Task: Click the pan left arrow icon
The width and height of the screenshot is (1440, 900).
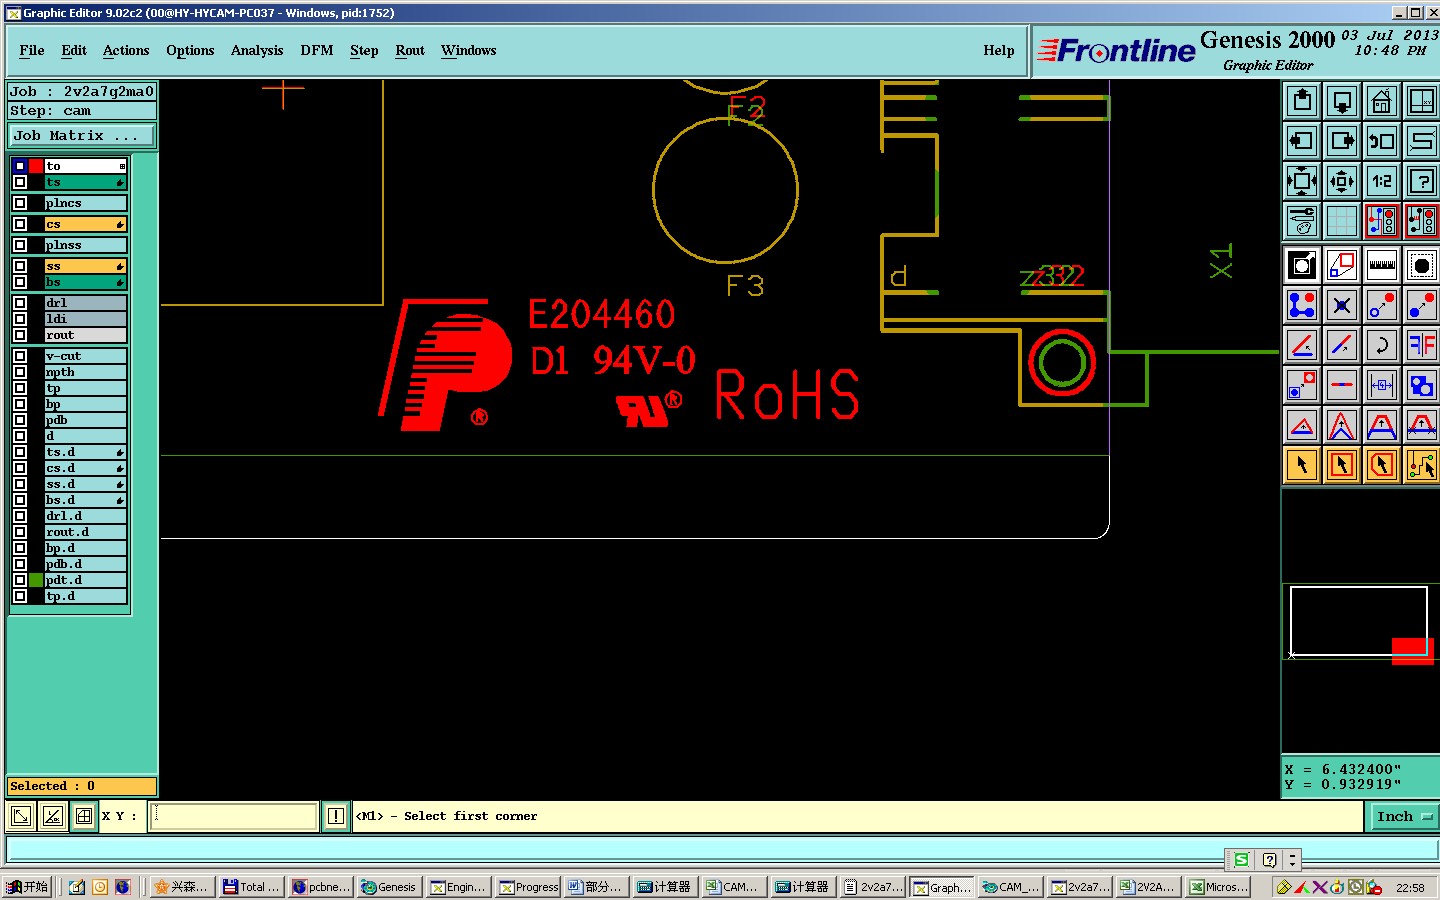Action: tap(1302, 141)
